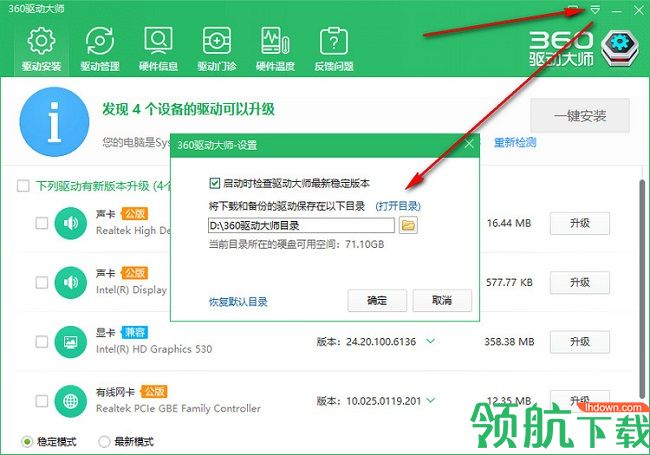This screenshot has width=650, height=455.
Task: Toggle select-all checkbox for 下列驱动有新版本升级
Action: pyautogui.click(x=23, y=186)
